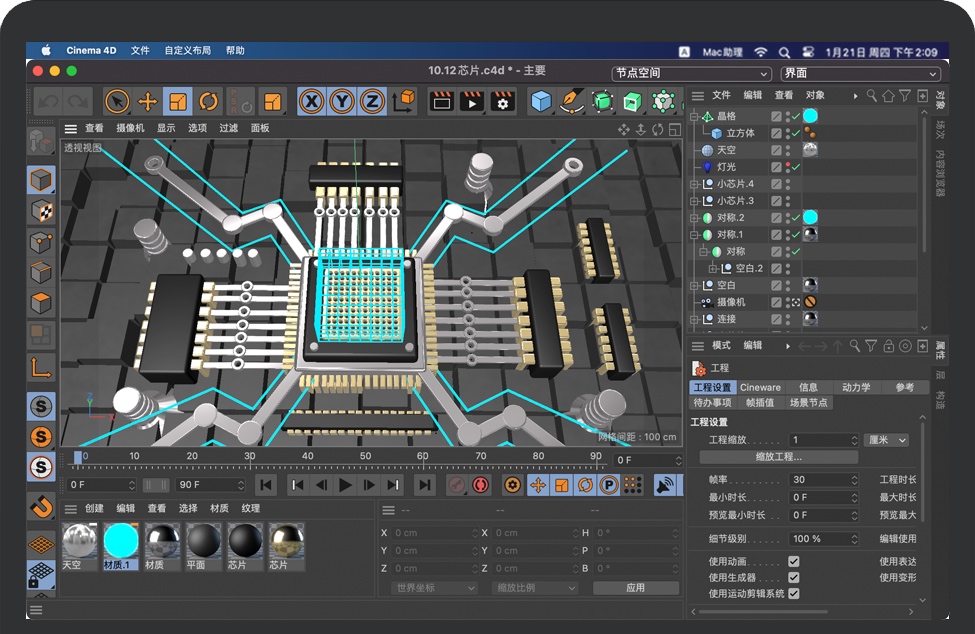Screen dimensions: 975x634
Task: Open Edit Render Settings via the gear clapperboard icon
Action: 502,100
